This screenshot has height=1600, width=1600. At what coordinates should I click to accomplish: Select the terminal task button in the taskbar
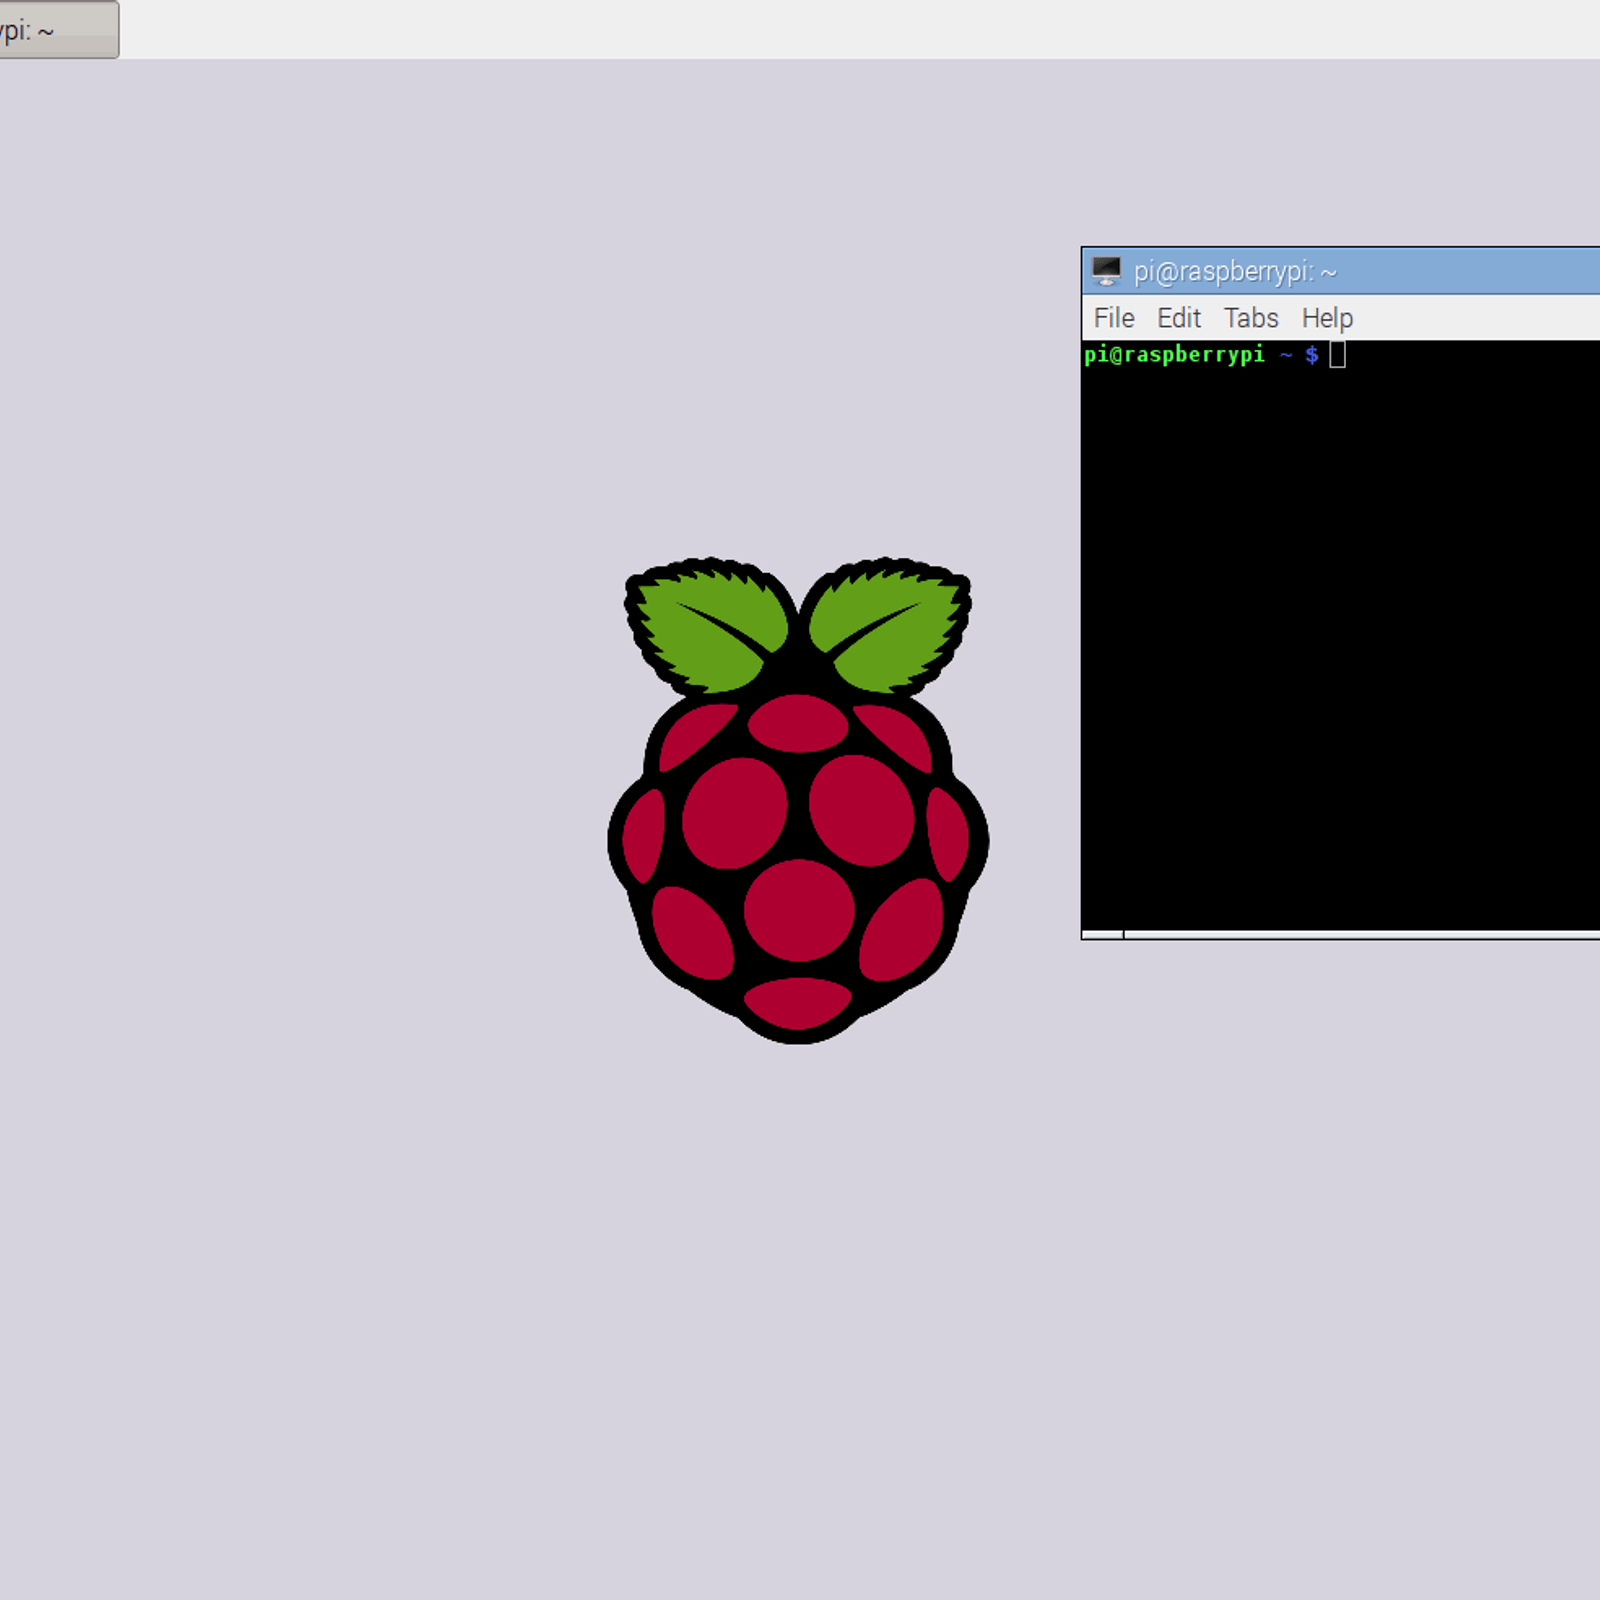click(x=59, y=30)
